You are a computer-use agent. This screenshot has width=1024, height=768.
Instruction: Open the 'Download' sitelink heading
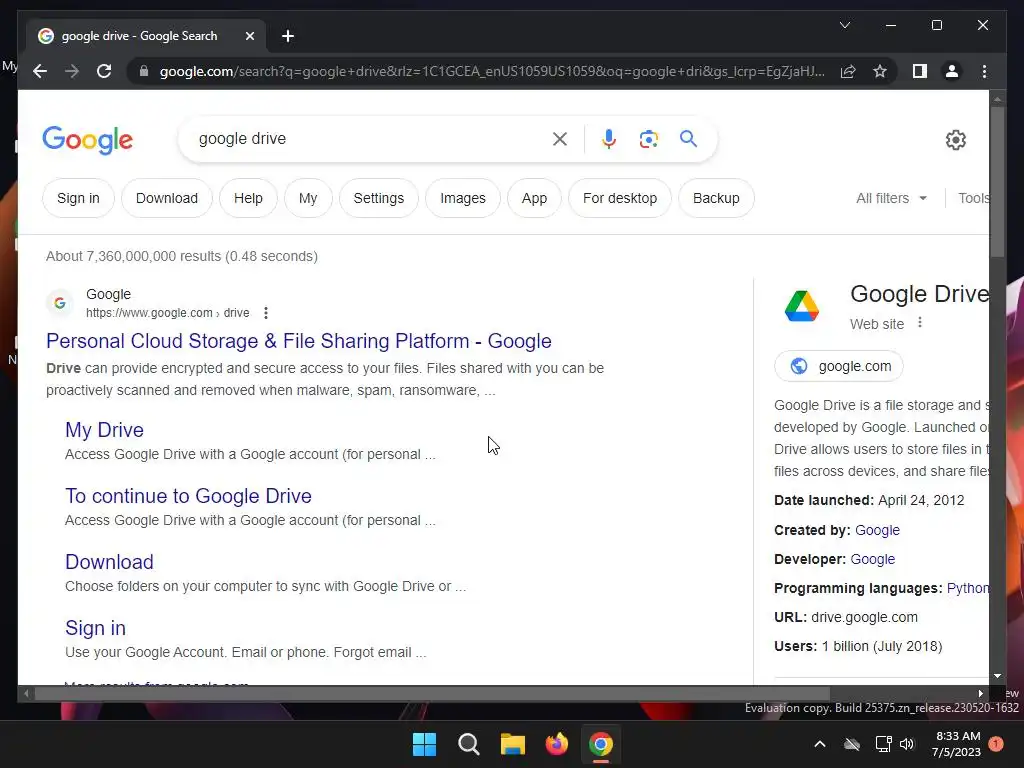110,562
